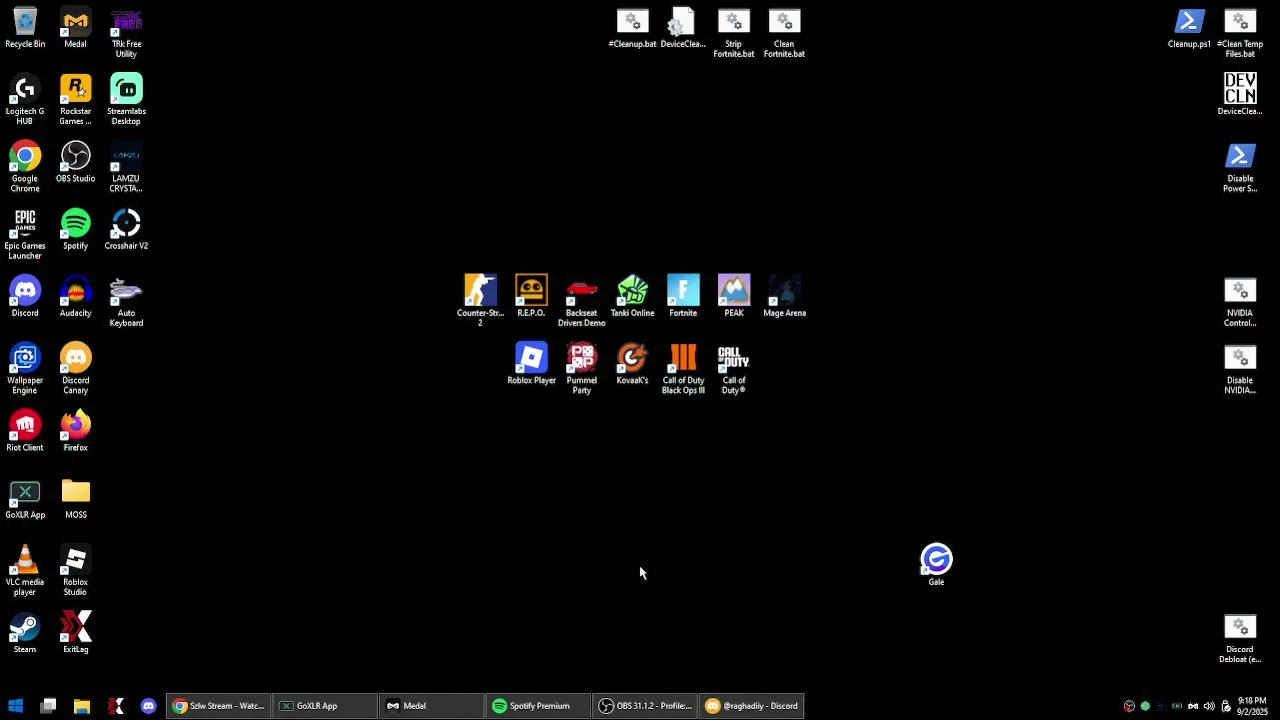Select the Logitech G HUB icon
The height and width of the screenshot is (720, 1280).
point(25,100)
